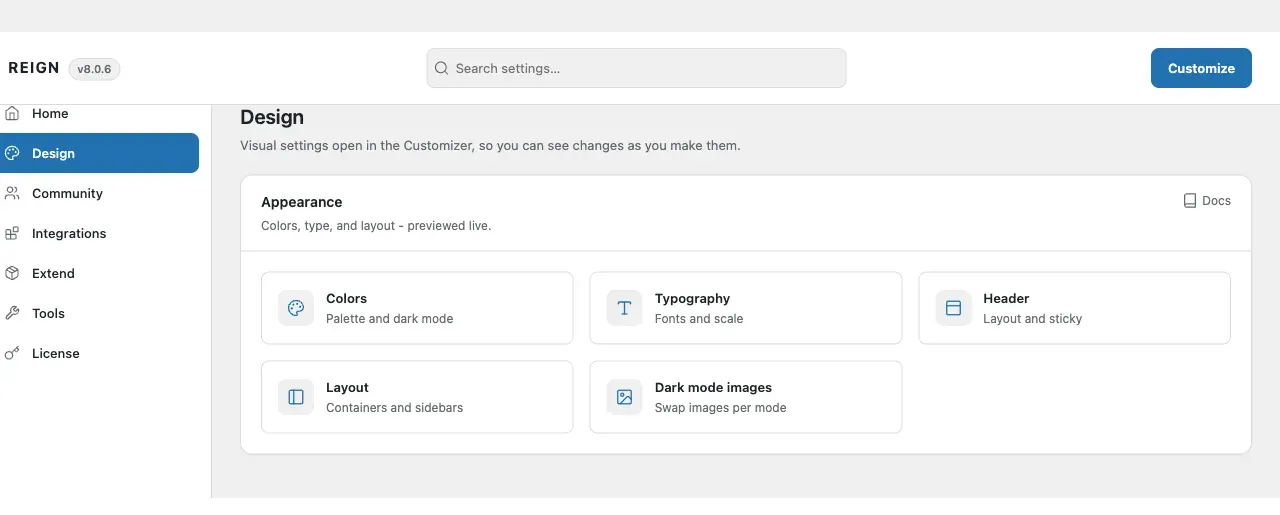Open Header card title

pyautogui.click(x=1006, y=298)
